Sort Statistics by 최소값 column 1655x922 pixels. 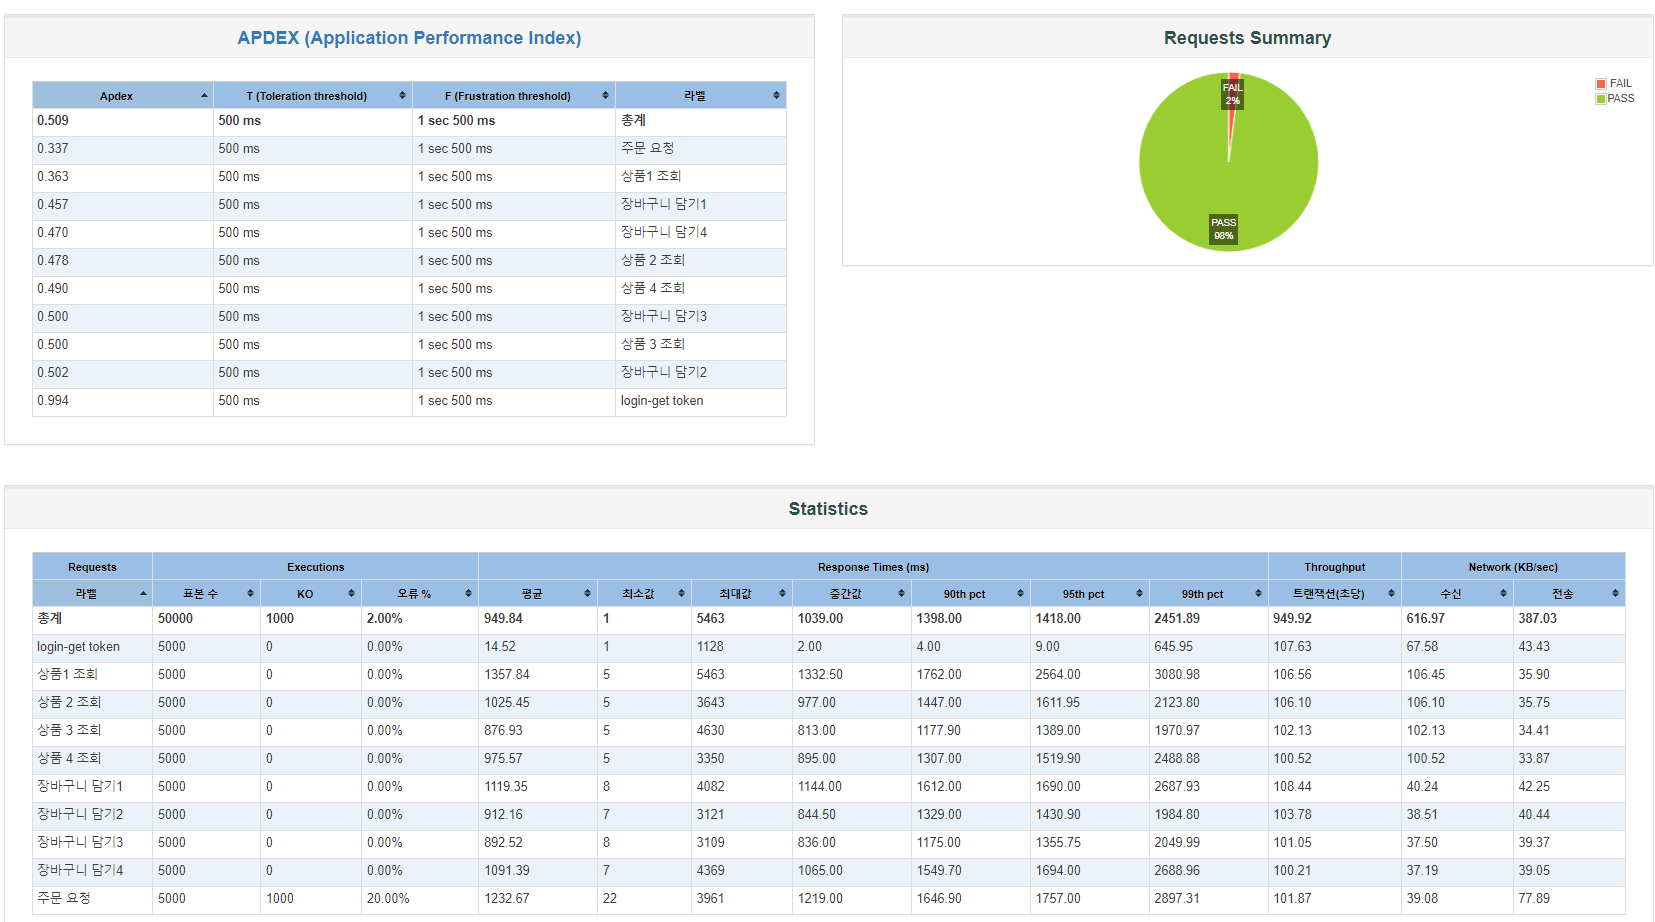644,594
